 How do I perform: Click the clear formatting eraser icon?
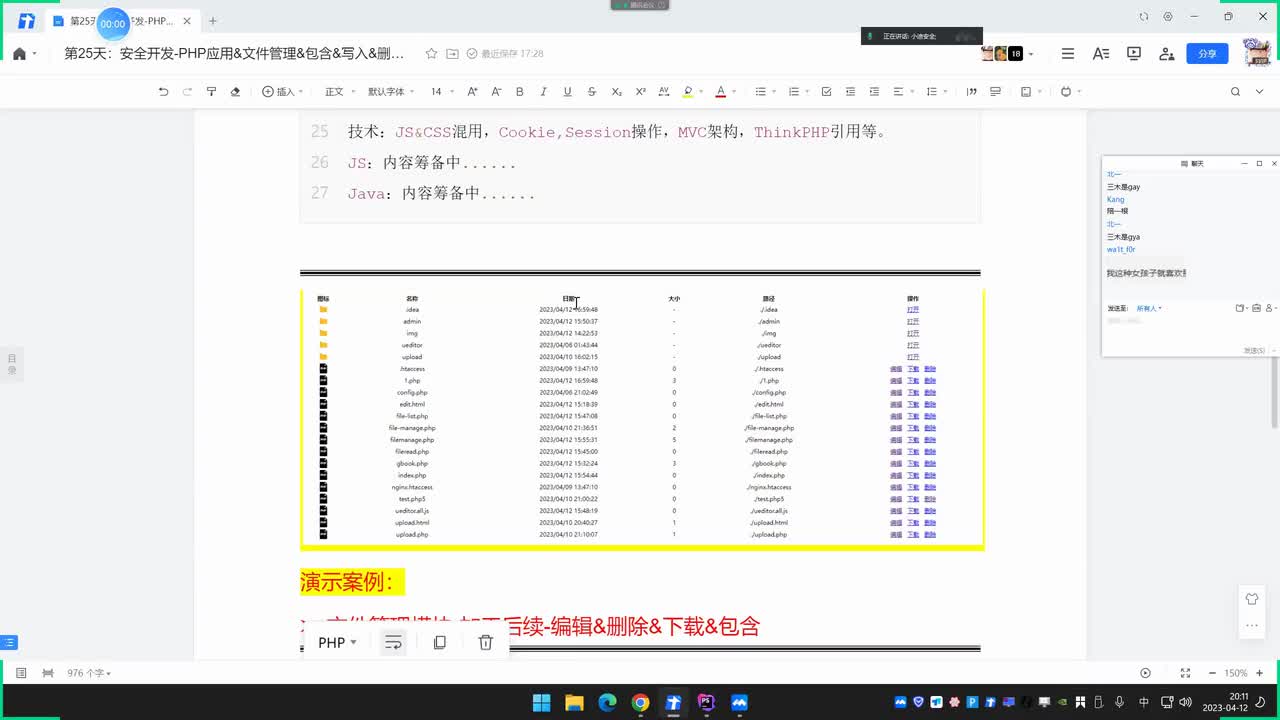[235, 91]
